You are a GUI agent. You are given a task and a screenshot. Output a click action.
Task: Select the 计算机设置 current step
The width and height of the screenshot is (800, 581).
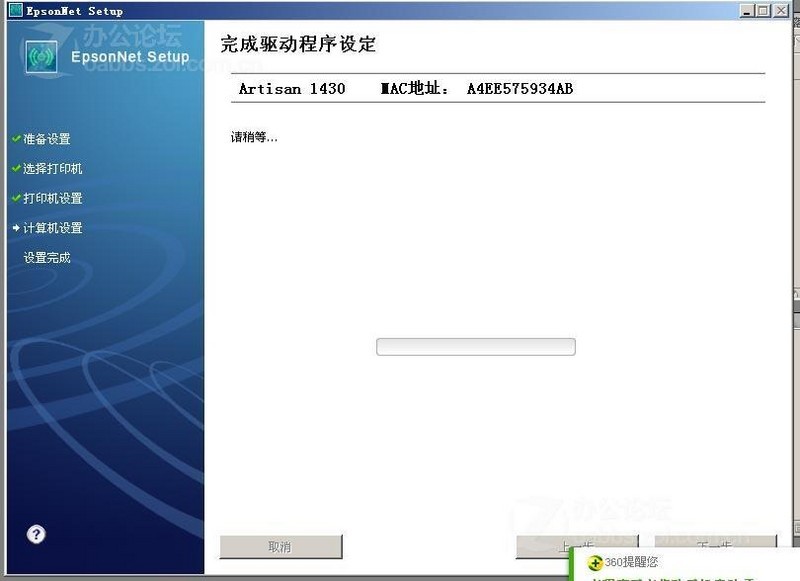click(53, 228)
